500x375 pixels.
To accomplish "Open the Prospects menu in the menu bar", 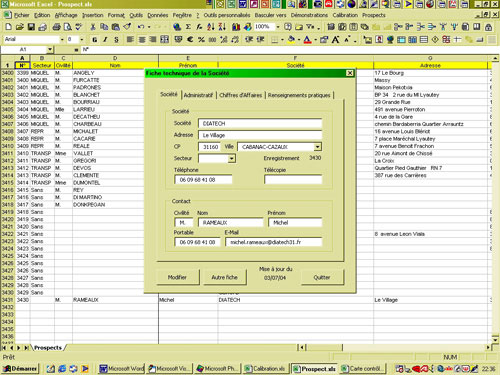I will [x=374, y=15].
